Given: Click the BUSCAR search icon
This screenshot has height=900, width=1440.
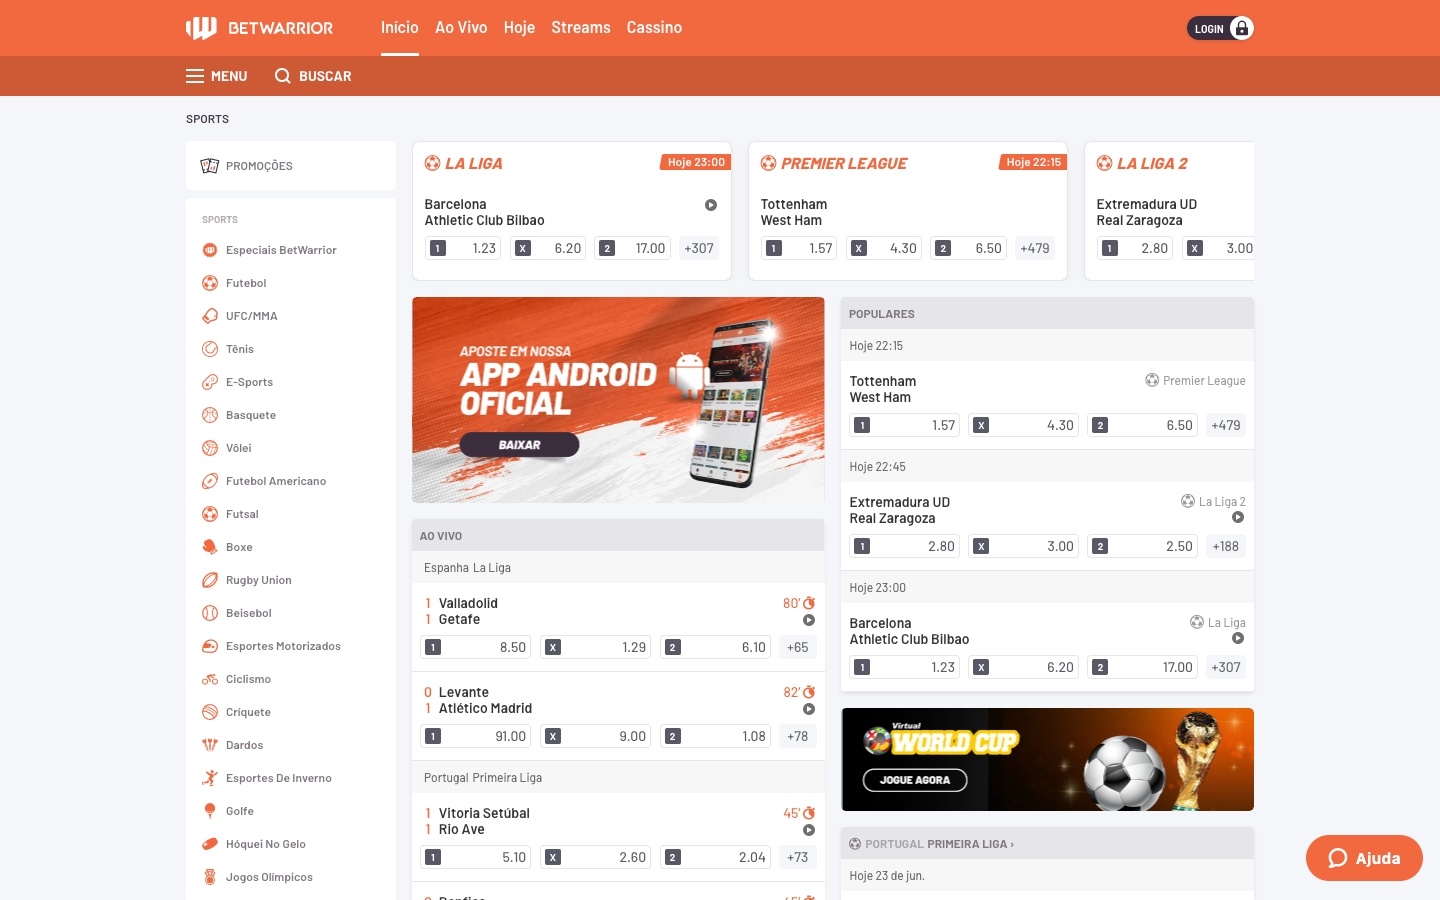Looking at the screenshot, I should (x=283, y=76).
